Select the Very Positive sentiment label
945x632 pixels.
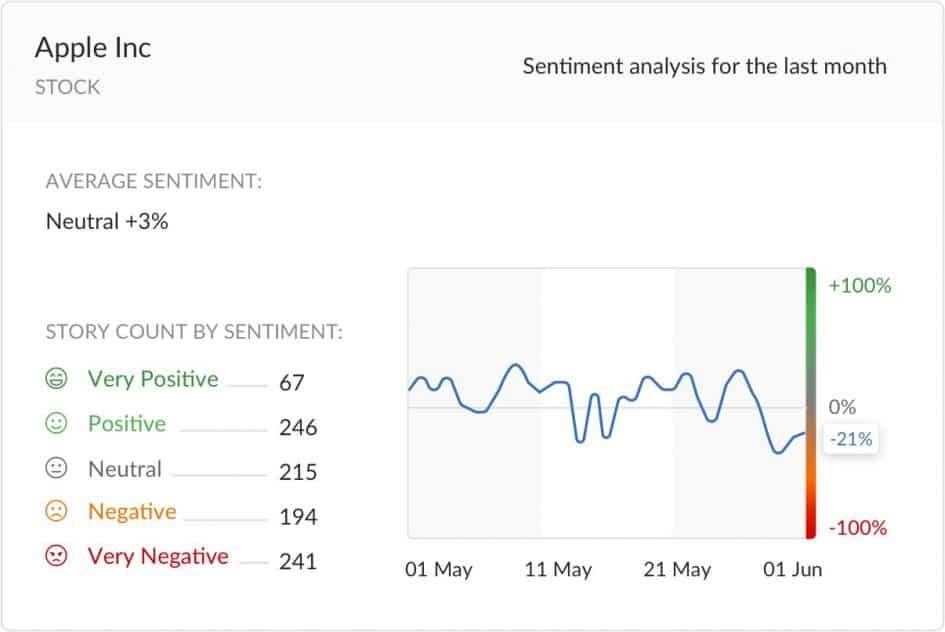click(153, 379)
